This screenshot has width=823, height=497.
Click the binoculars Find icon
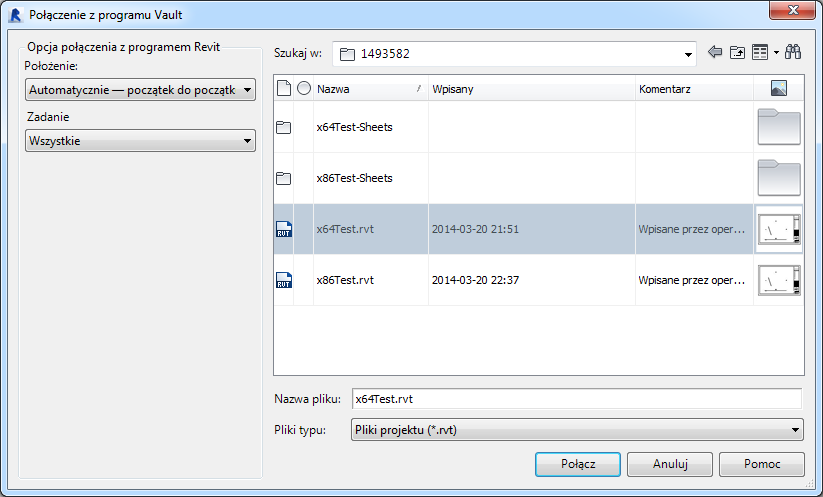click(x=793, y=52)
